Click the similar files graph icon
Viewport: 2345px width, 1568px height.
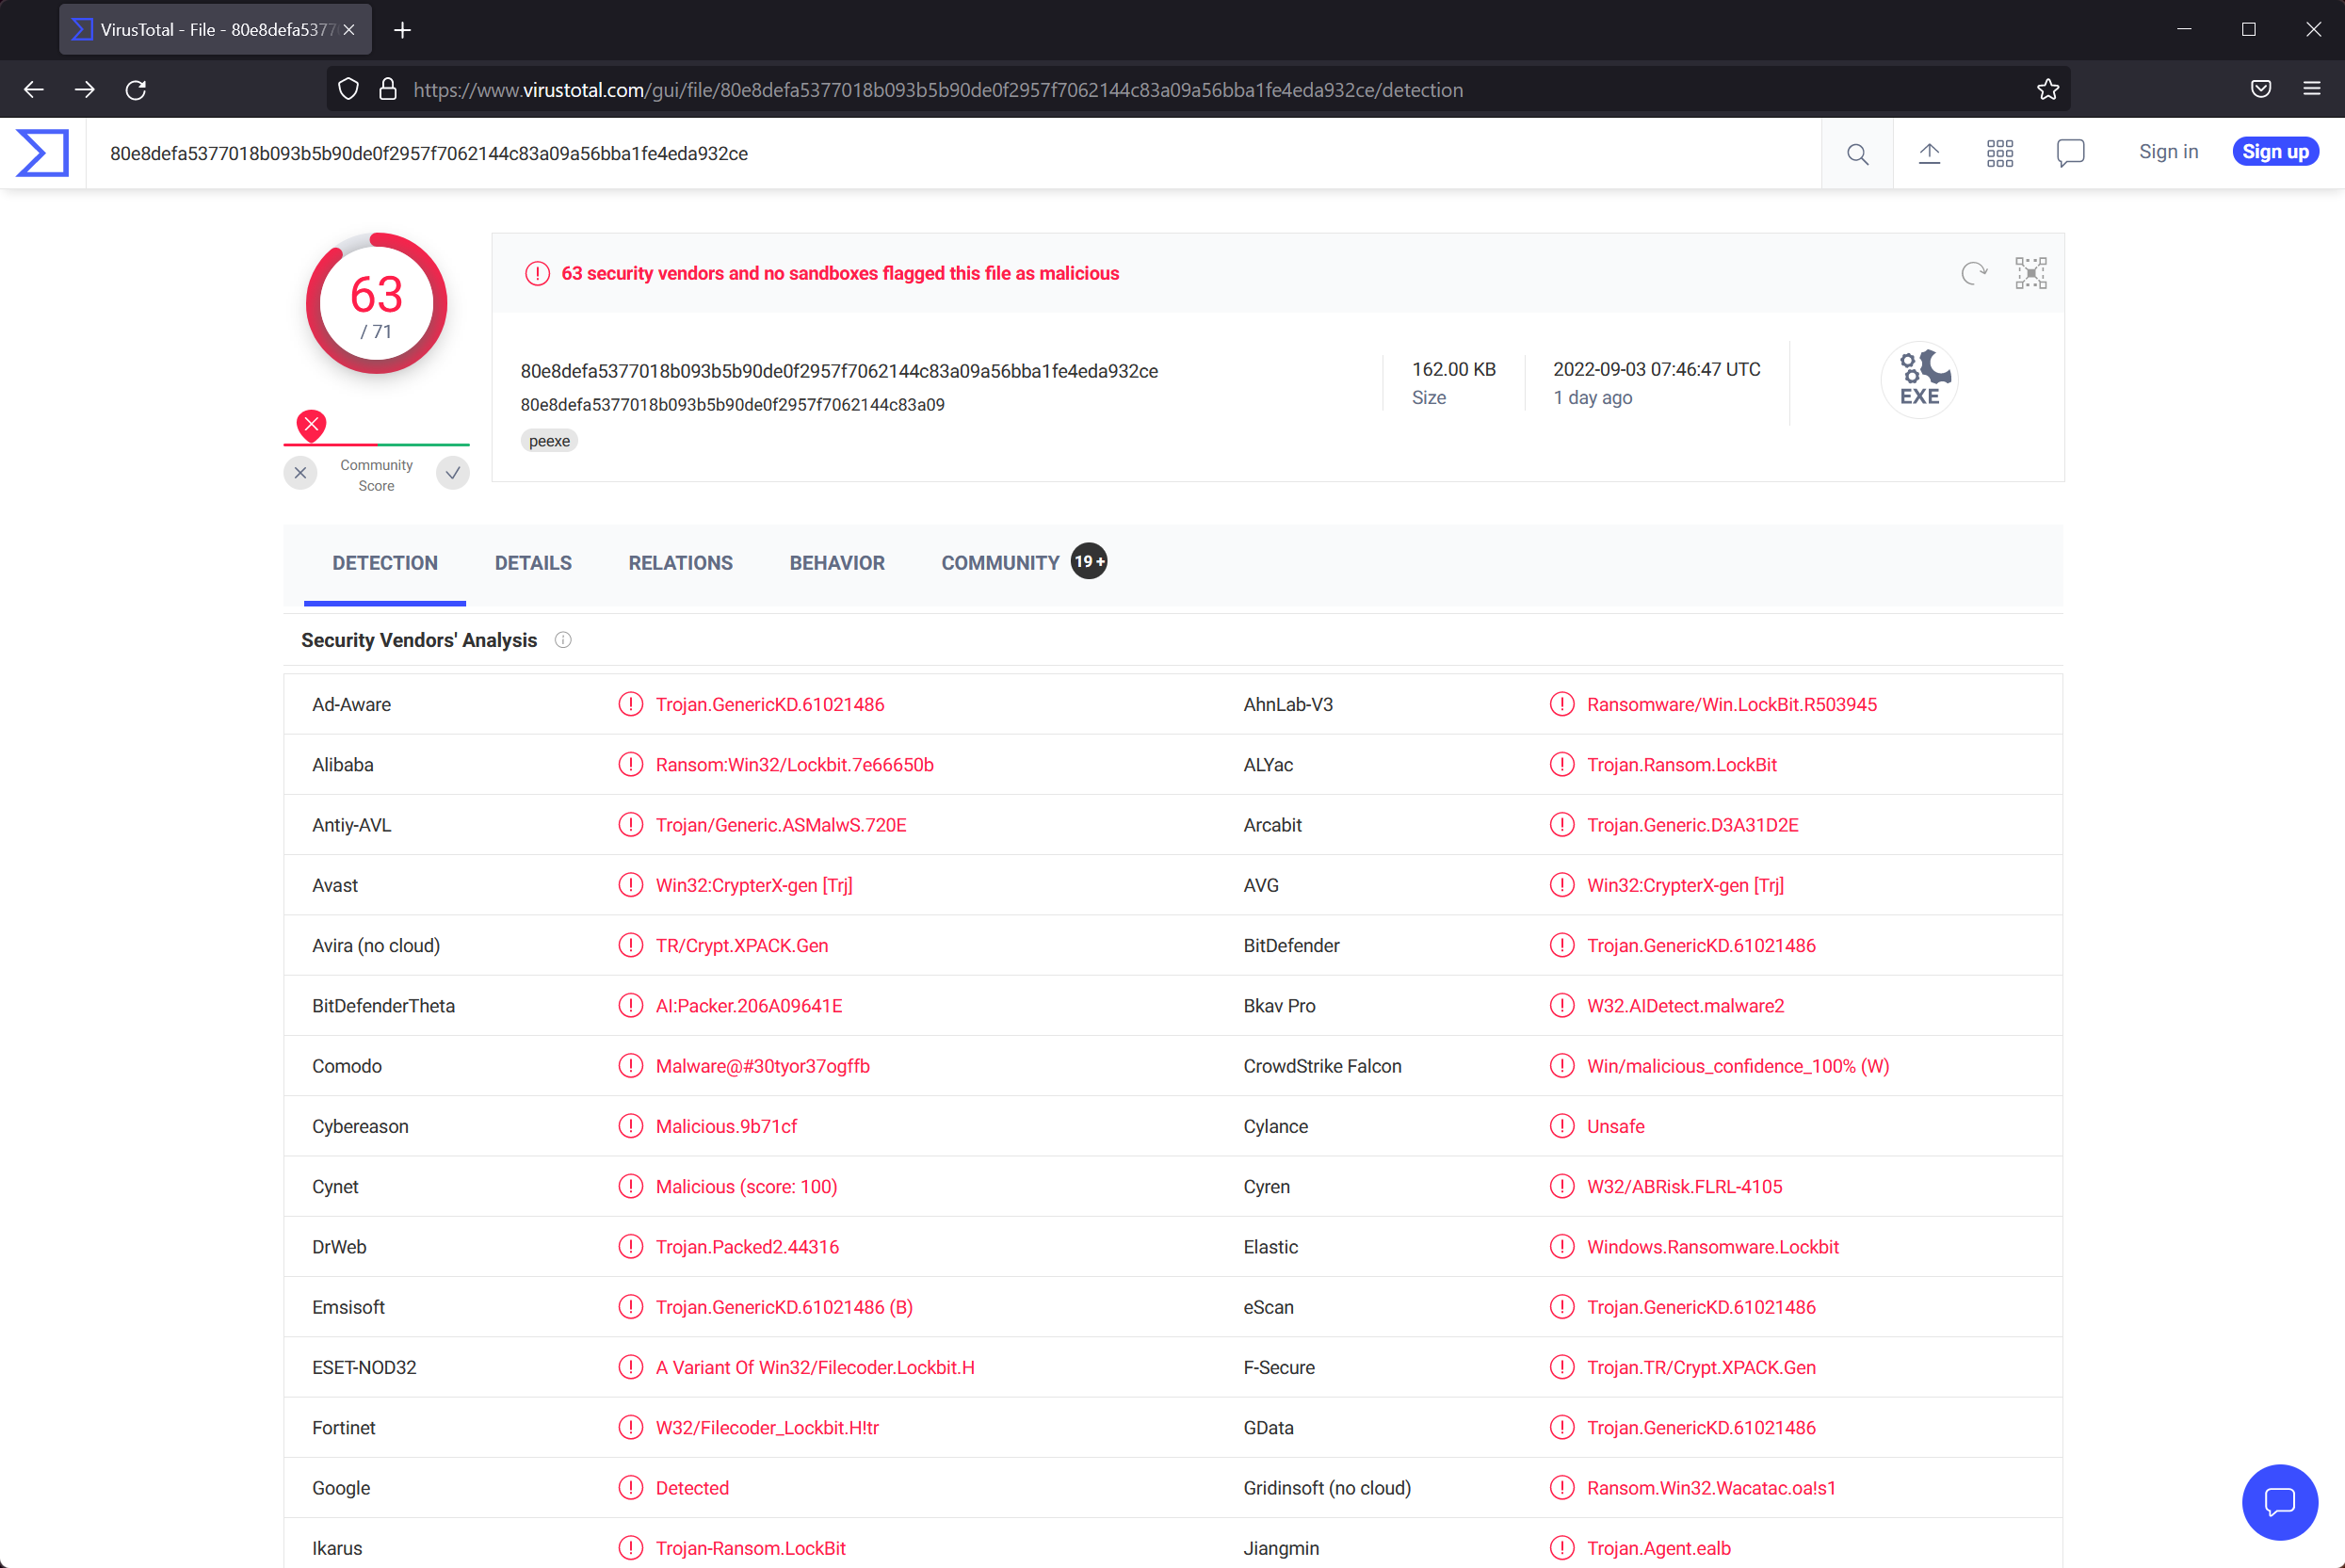tap(2030, 273)
